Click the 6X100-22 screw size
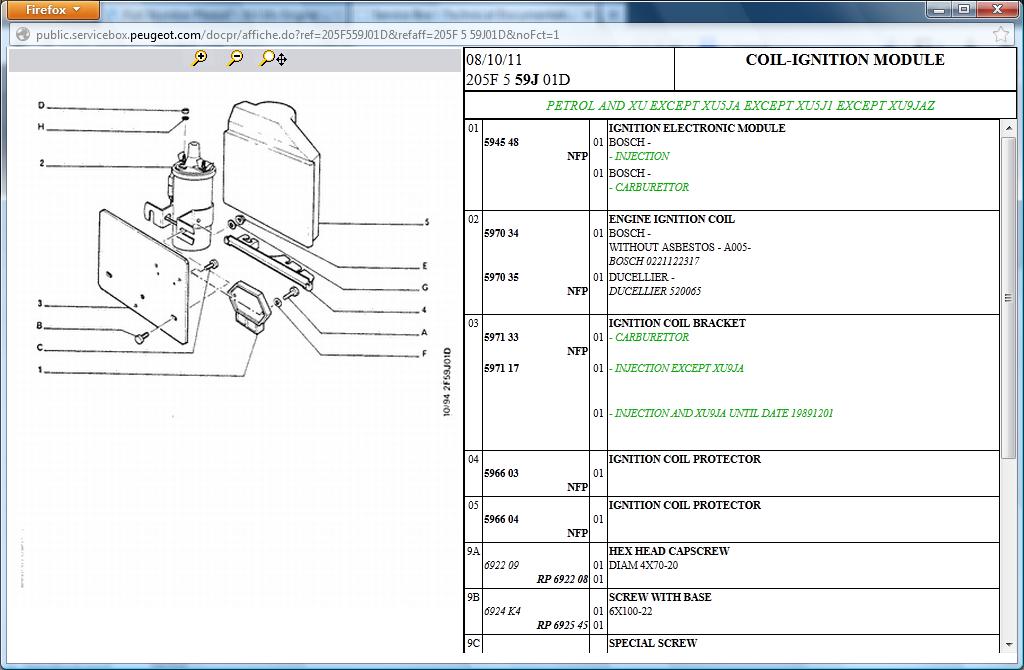The width and height of the screenshot is (1024, 670). tap(630, 611)
